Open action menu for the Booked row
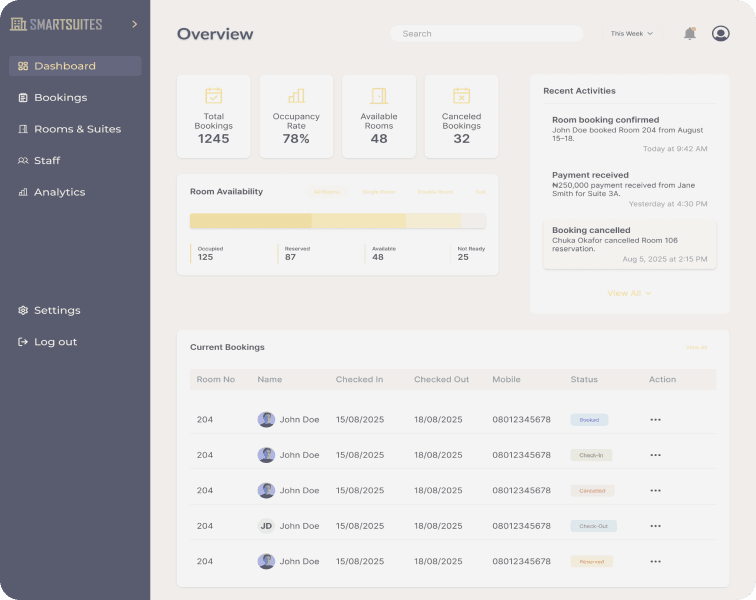This screenshot has width=756, height=600. pyautogui.click(x=655, y=420)
